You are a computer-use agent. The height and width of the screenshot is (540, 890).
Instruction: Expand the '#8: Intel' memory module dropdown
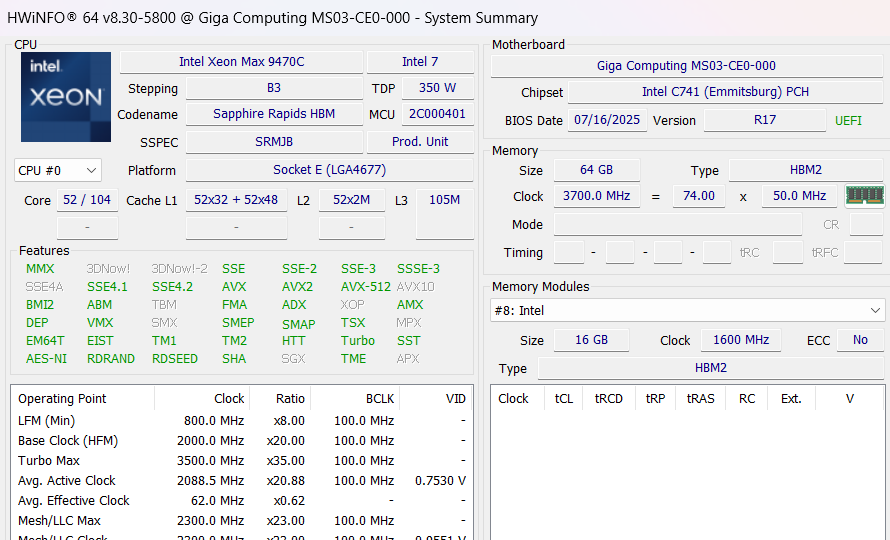(x=687, y=311)
